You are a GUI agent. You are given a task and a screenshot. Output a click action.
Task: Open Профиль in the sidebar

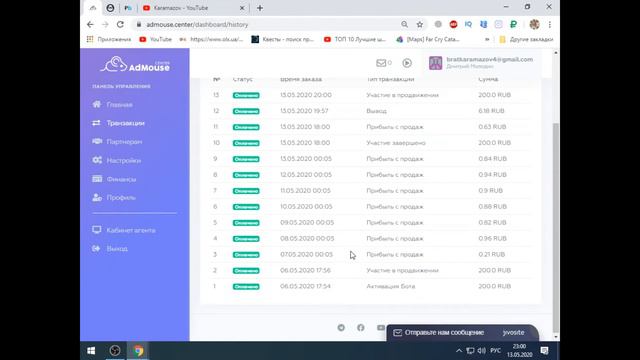click(x=121, y=198)
